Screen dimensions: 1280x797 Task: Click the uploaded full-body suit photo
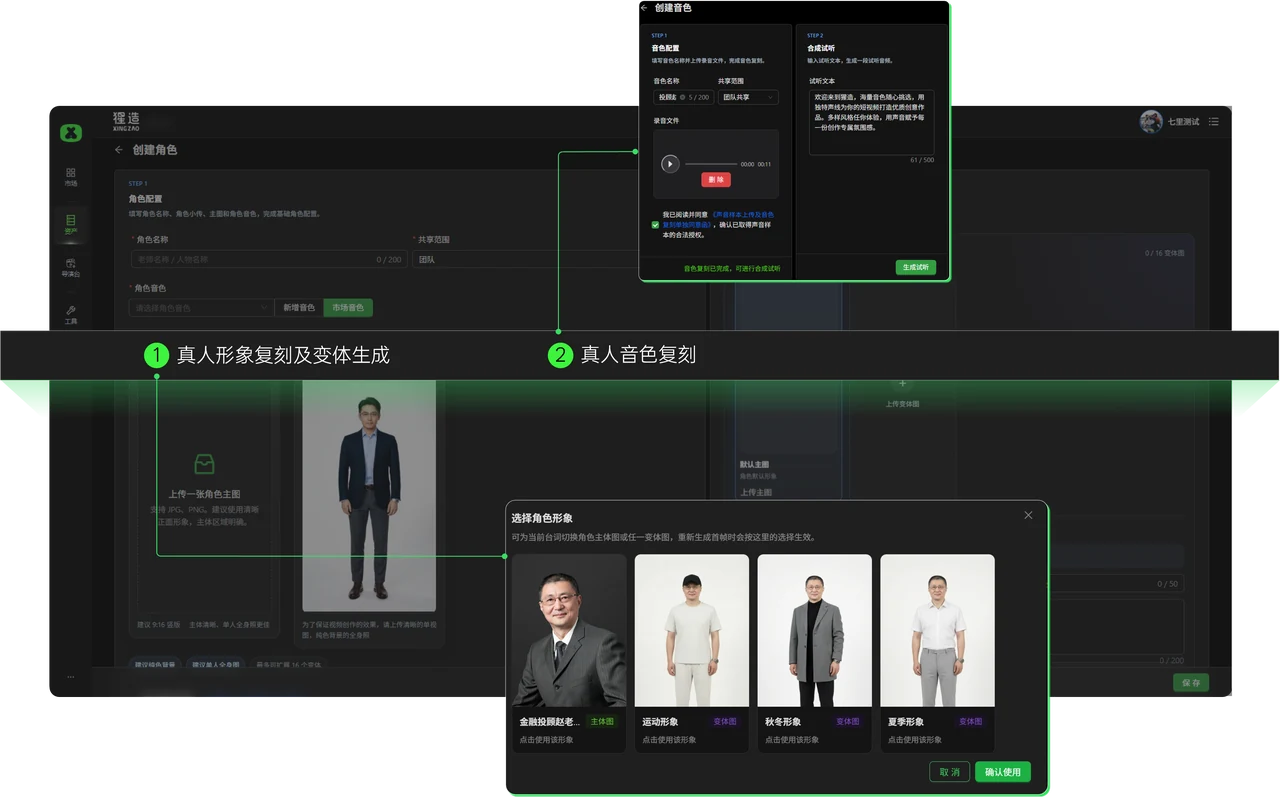(369, 496)
